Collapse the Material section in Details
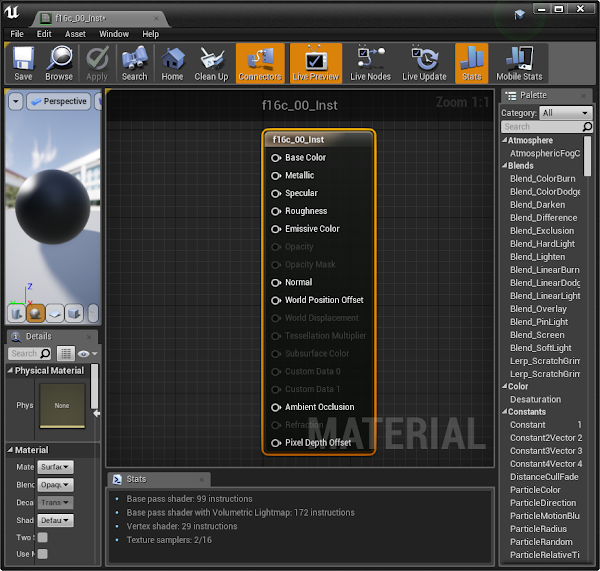 (x=10, y=450)
